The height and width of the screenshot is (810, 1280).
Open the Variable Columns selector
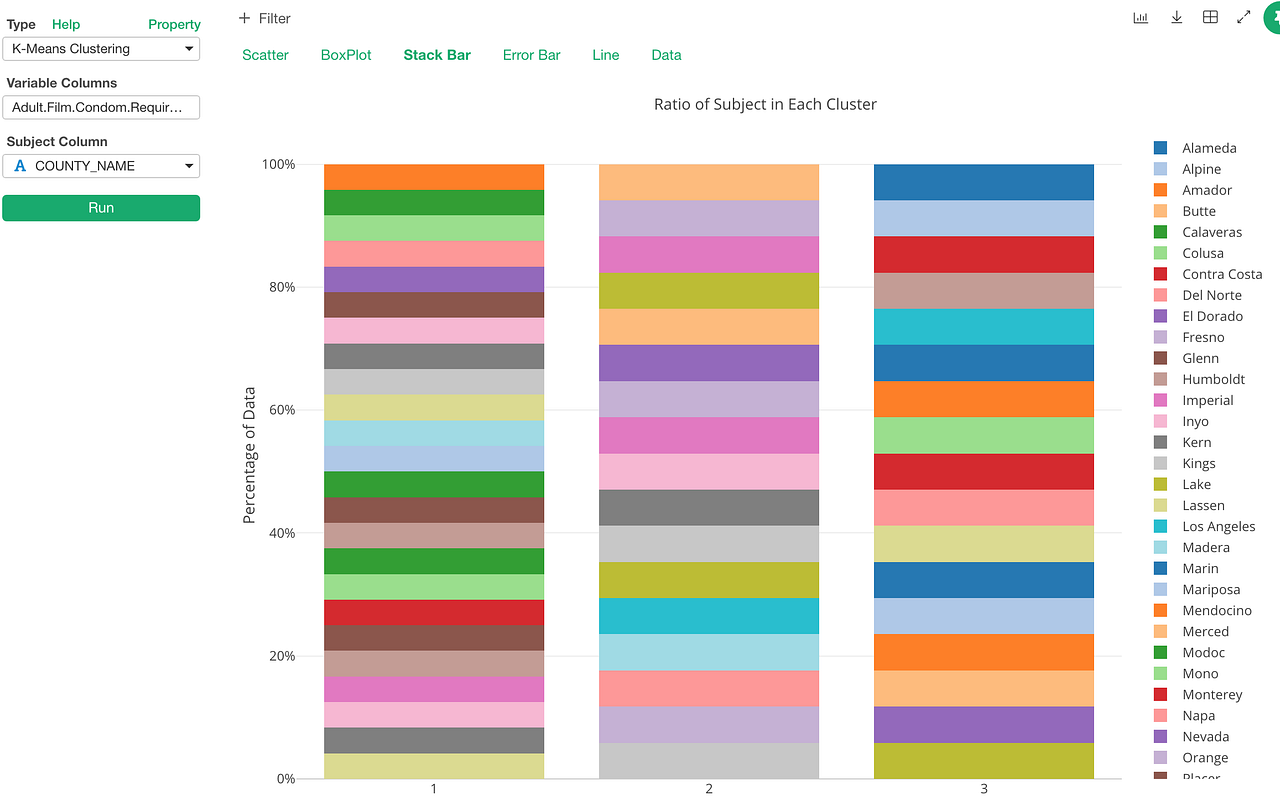point(101,107)
